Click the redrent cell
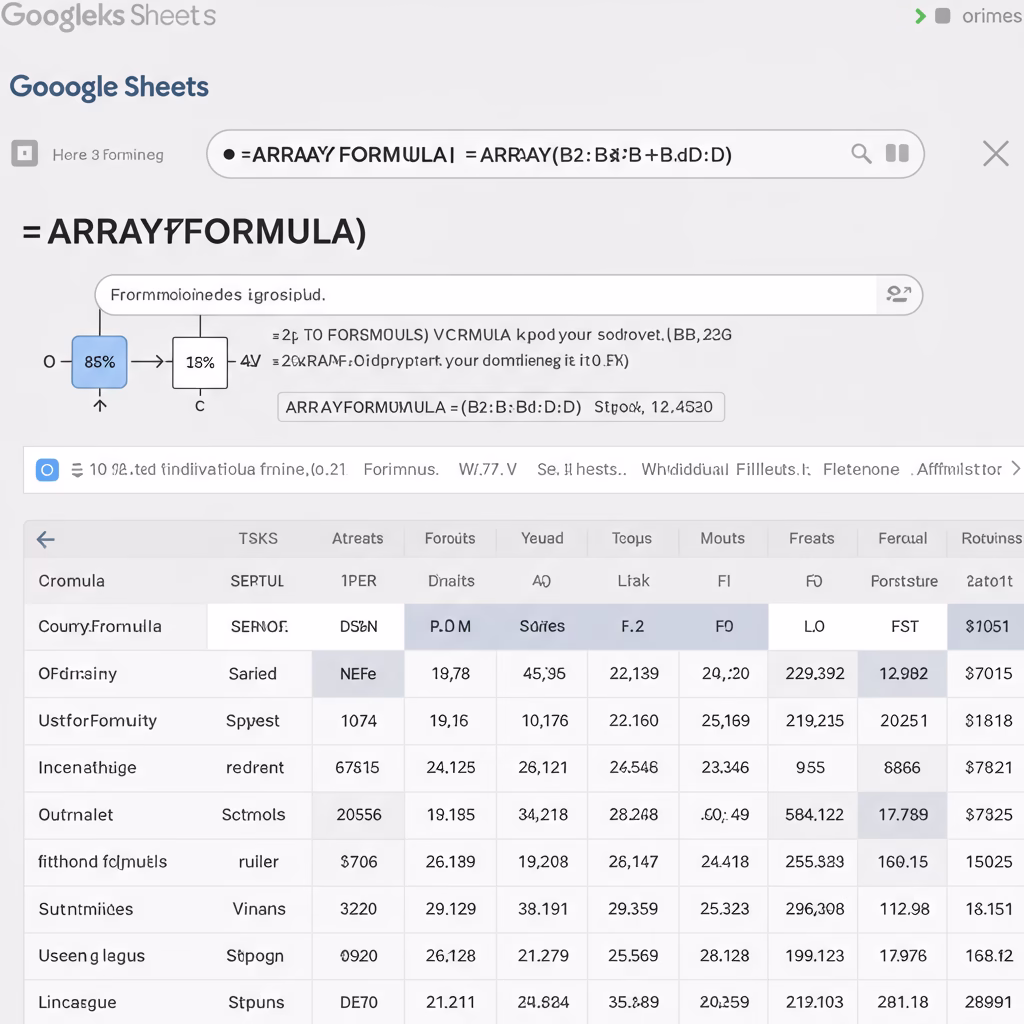 coord(255,768)
